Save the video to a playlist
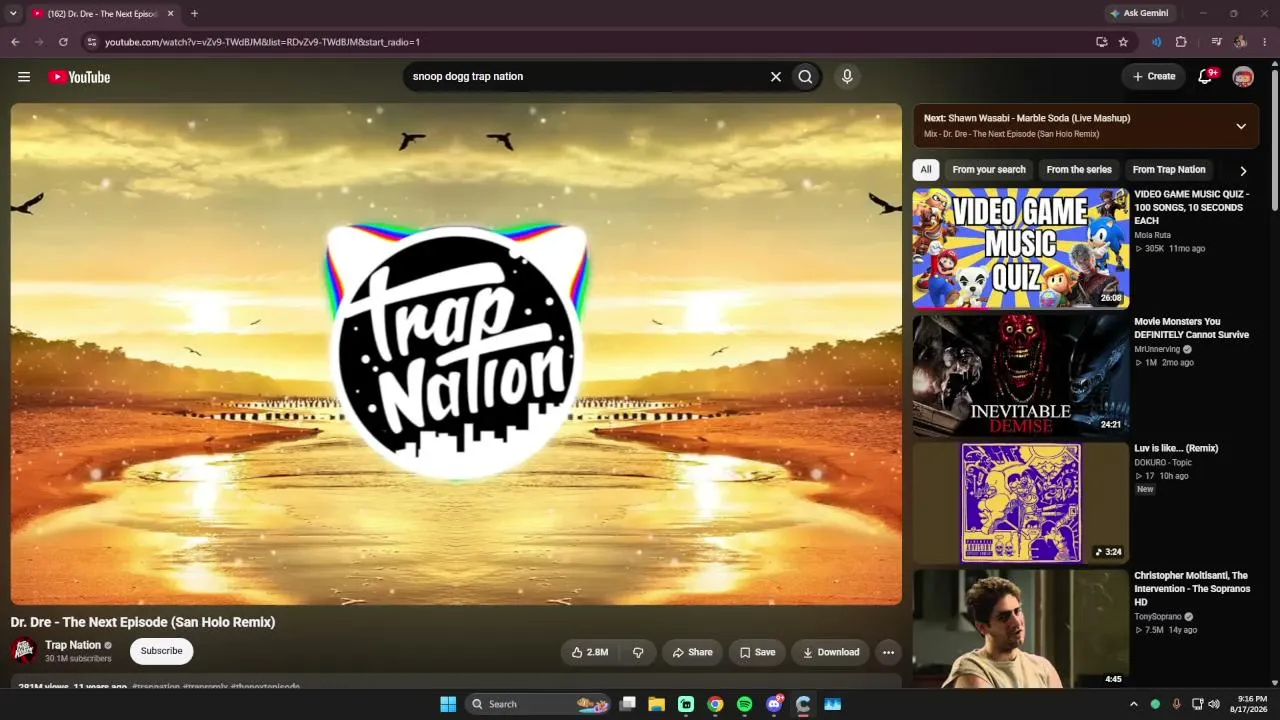 click(757, 652)
